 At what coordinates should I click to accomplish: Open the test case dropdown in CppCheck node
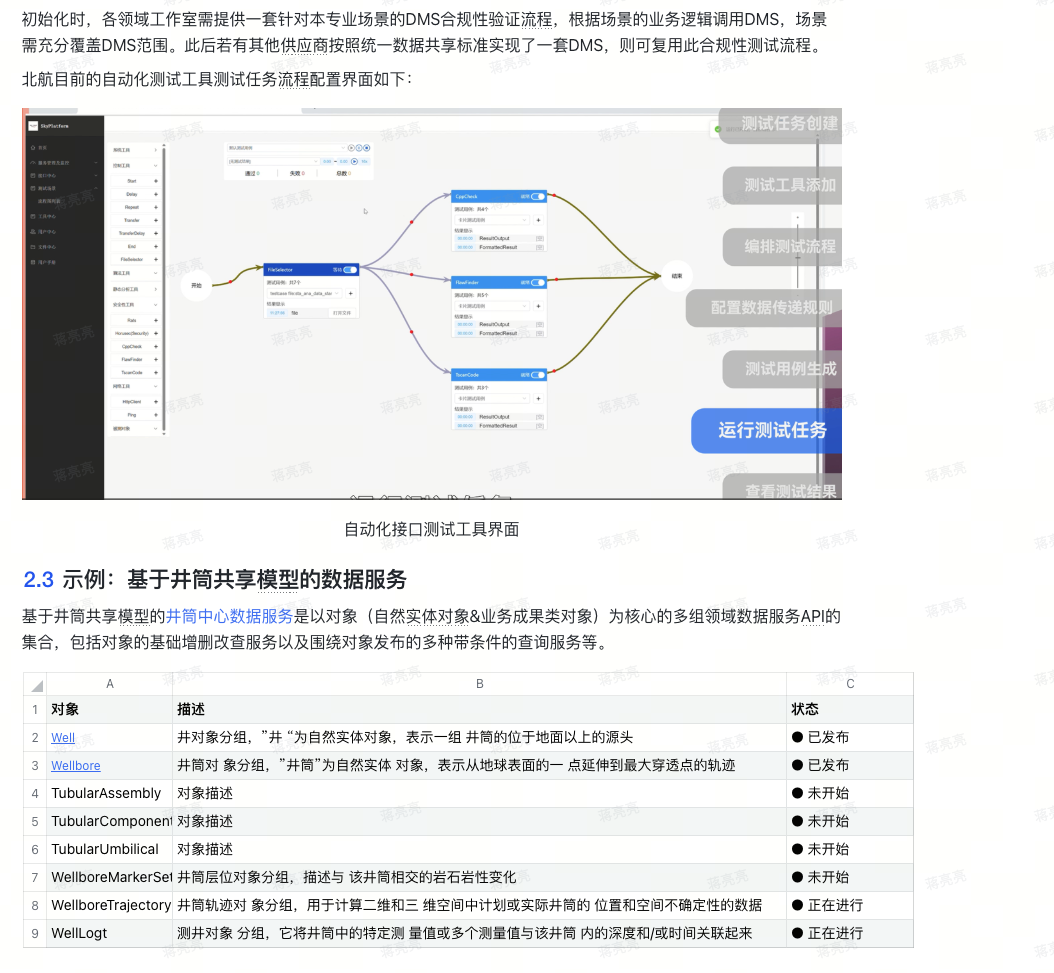click(x=492, y=220)
